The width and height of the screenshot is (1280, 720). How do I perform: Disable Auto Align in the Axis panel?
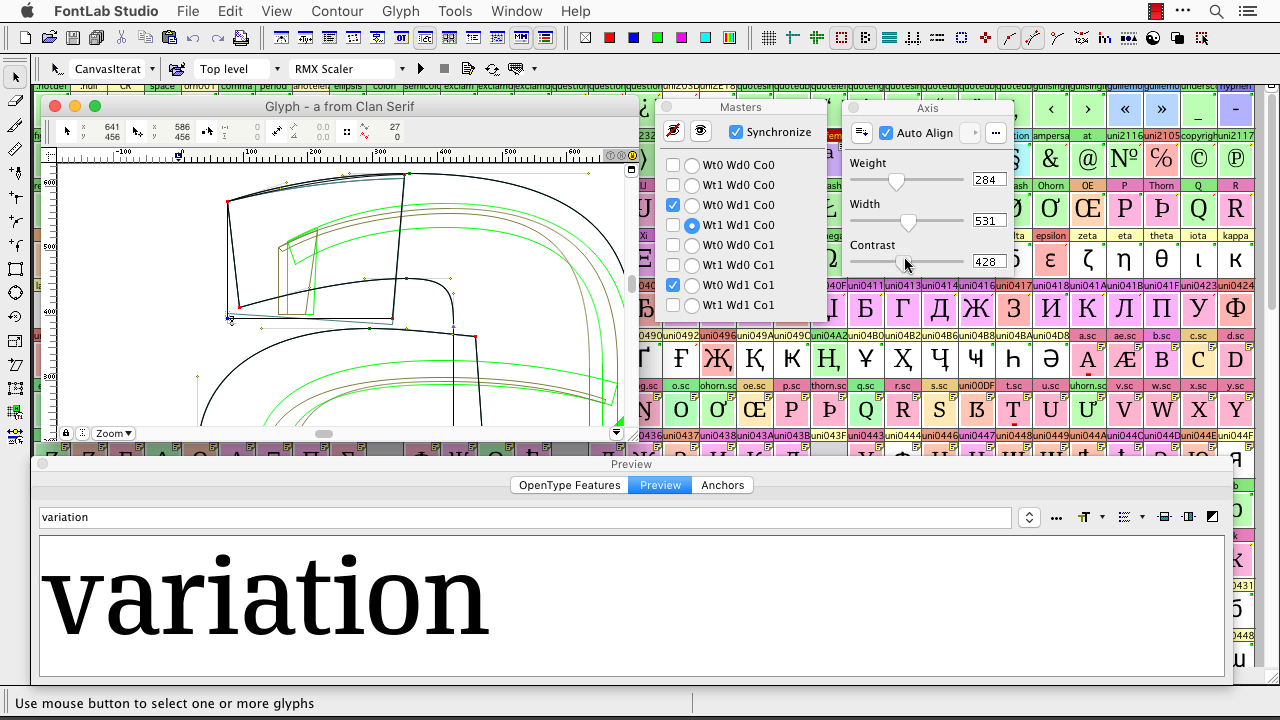tap(885, 132)
